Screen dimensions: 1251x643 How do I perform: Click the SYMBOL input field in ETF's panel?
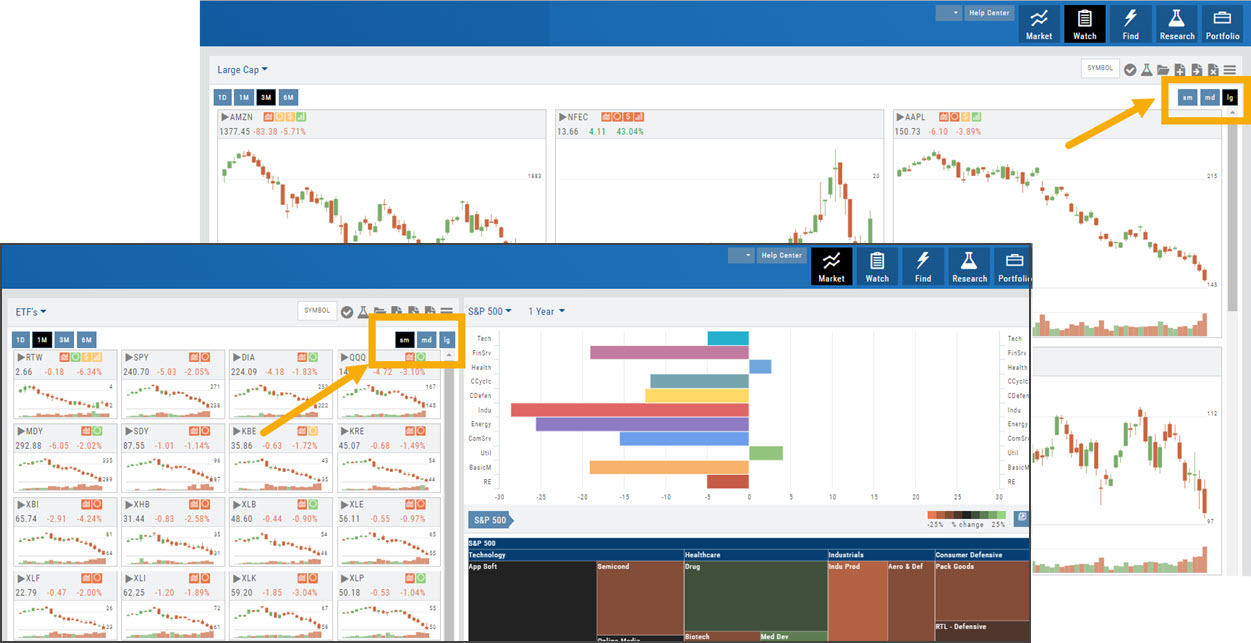click(316, 312)
